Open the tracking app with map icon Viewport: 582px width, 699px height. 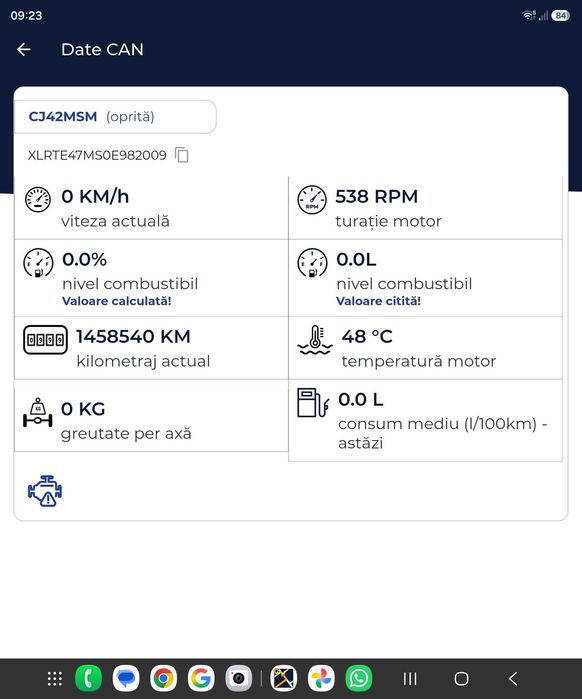click(284, 679)
